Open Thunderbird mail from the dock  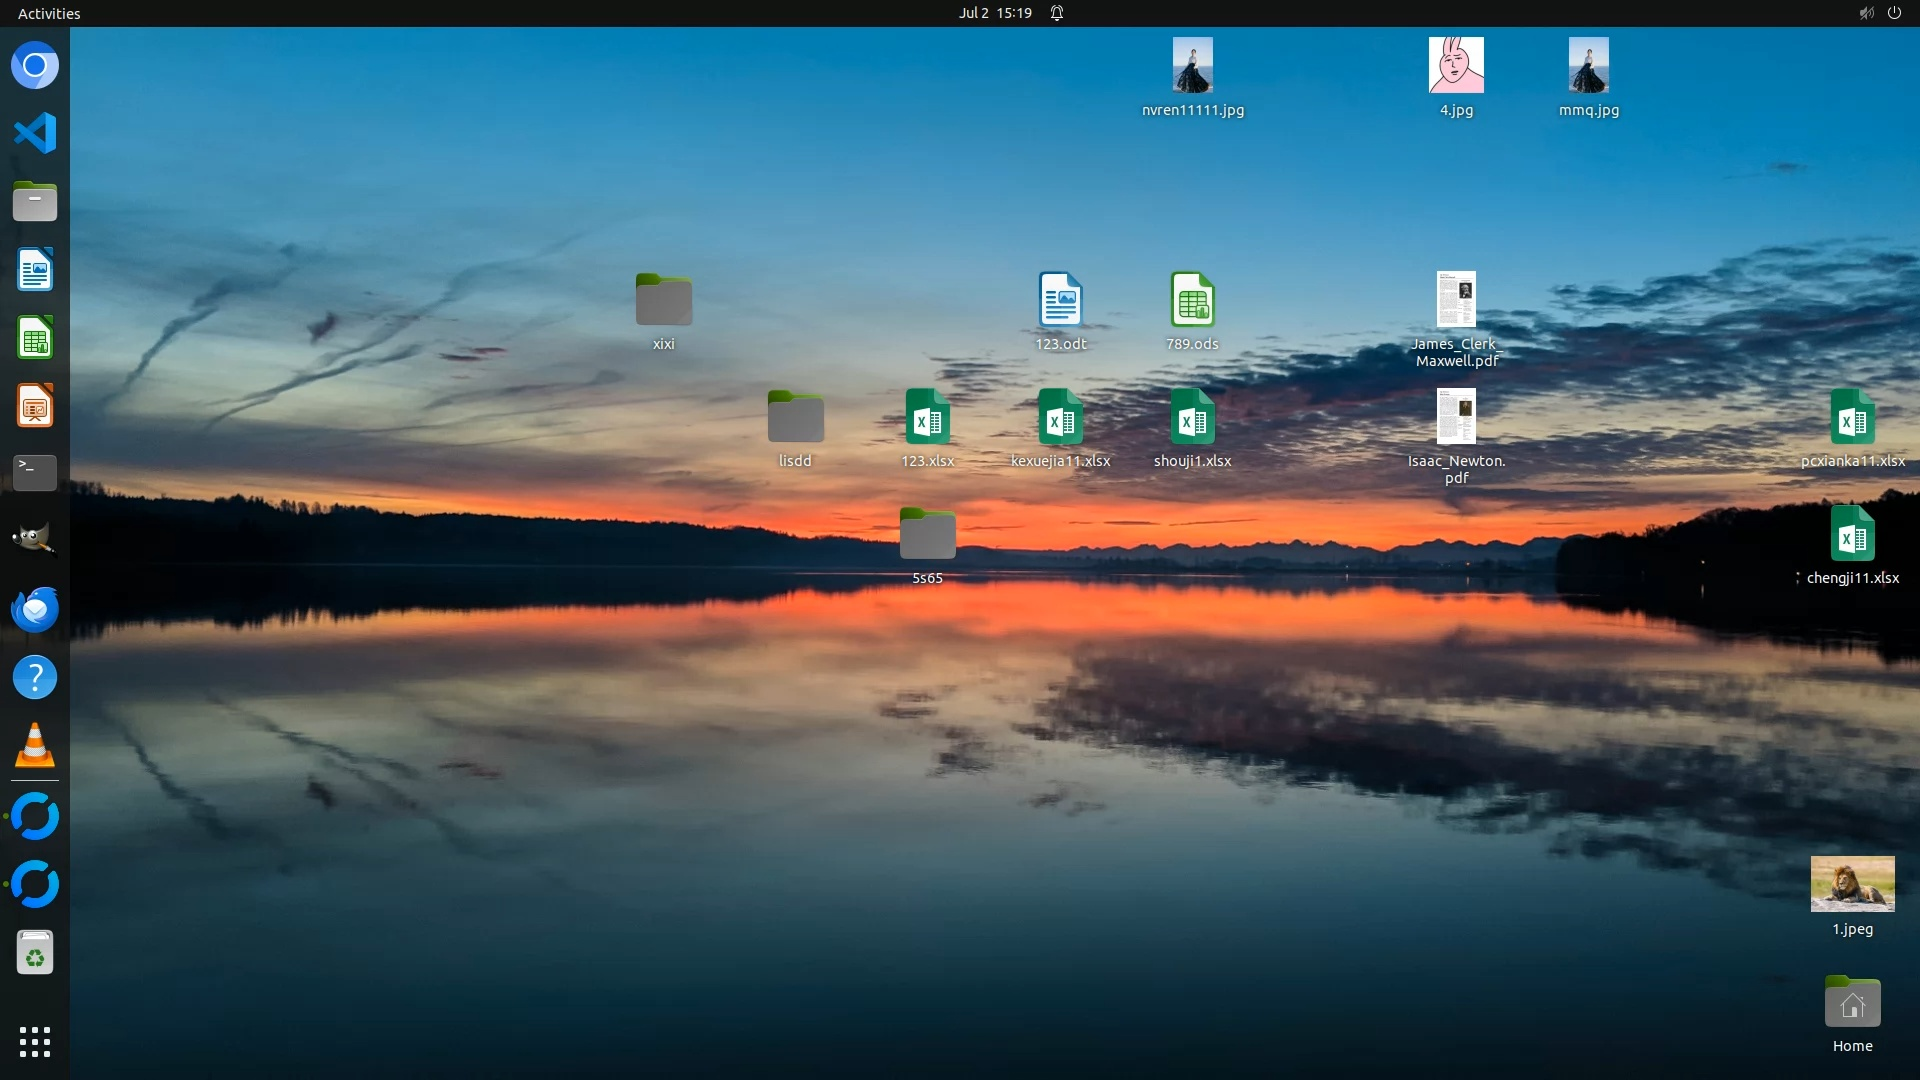[35, 609]
